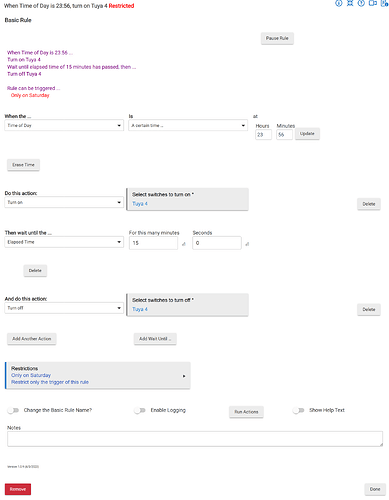
Task: Pause the rule
Action: (x=277, y=38)
